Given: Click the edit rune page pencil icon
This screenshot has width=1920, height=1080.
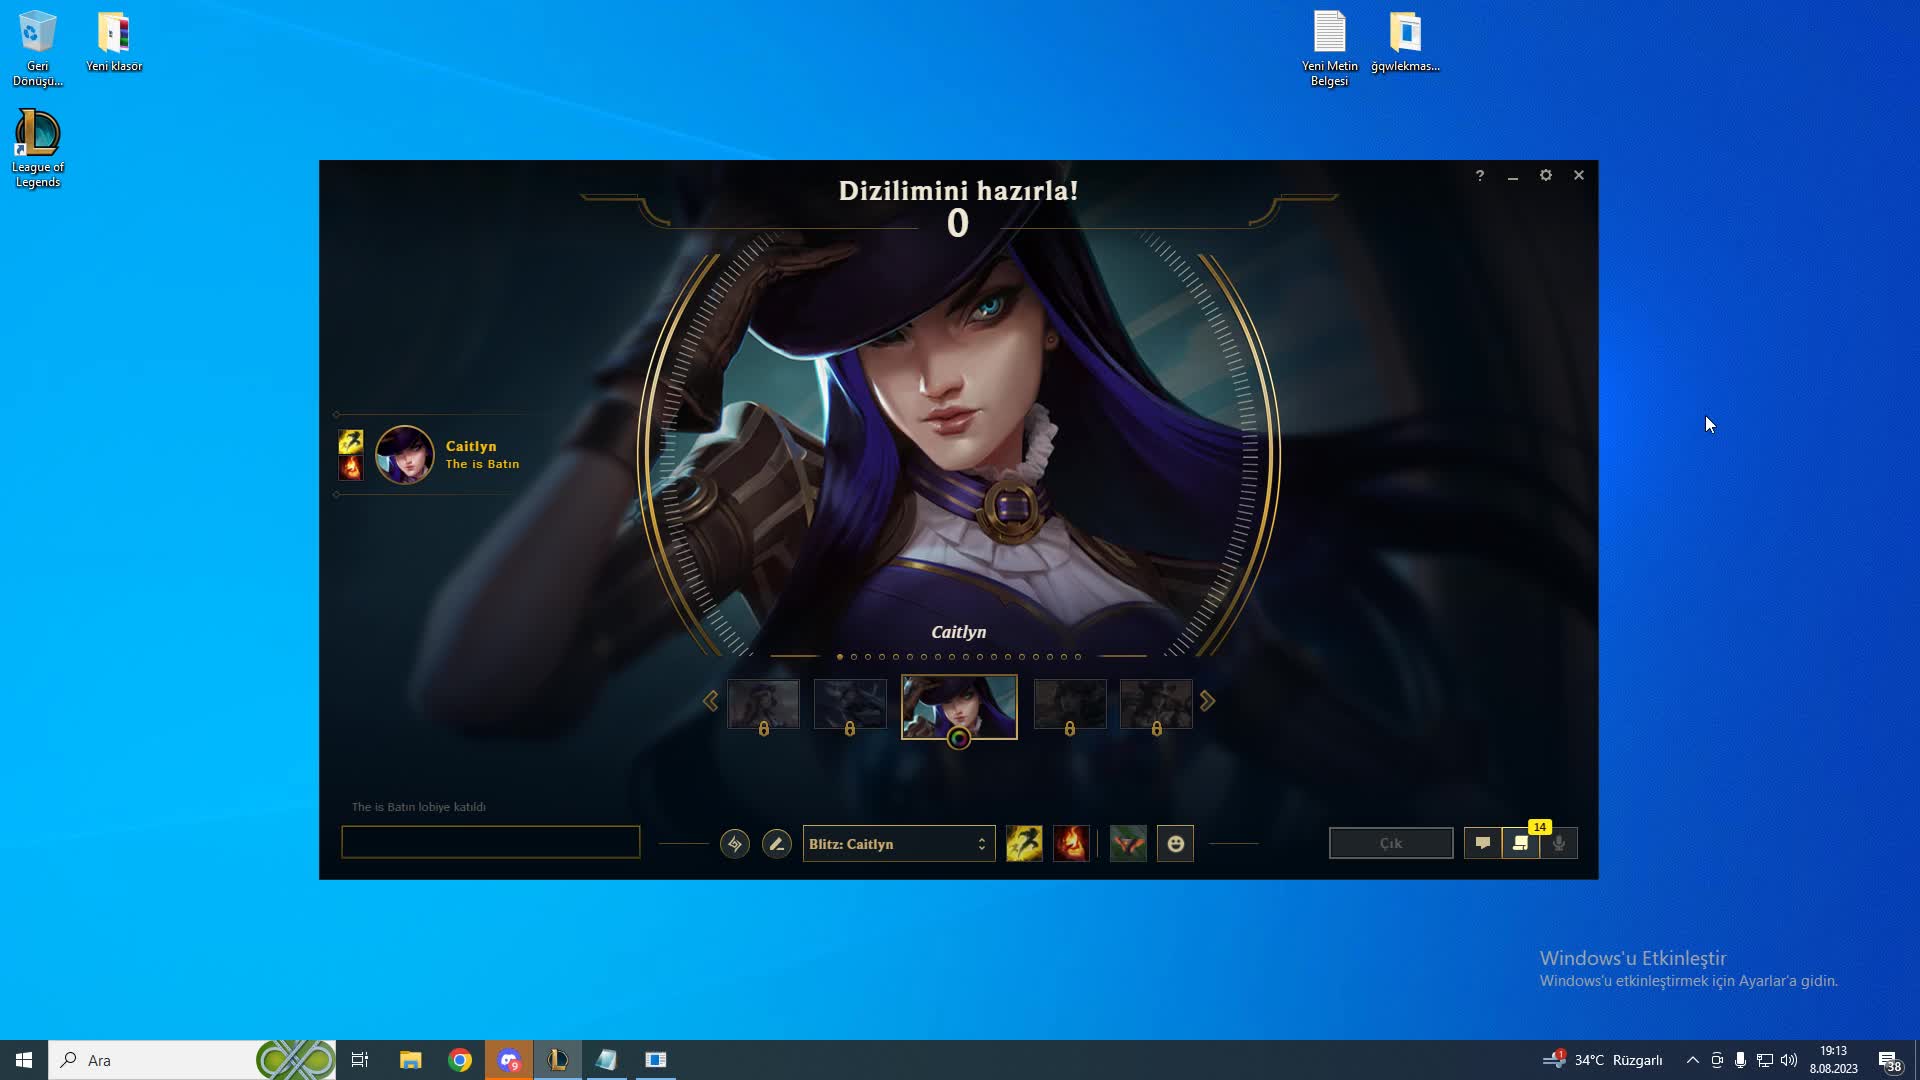Looking at the screenshot, I should tap(777, 844).
